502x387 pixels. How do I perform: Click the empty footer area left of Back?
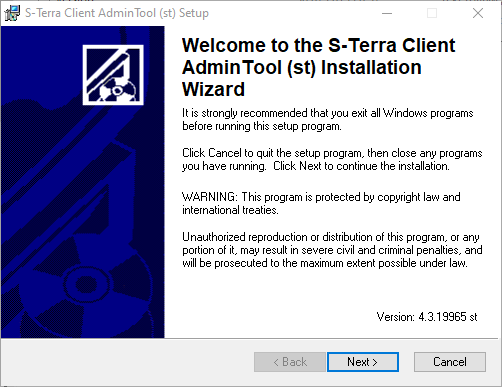pos(127,362)
